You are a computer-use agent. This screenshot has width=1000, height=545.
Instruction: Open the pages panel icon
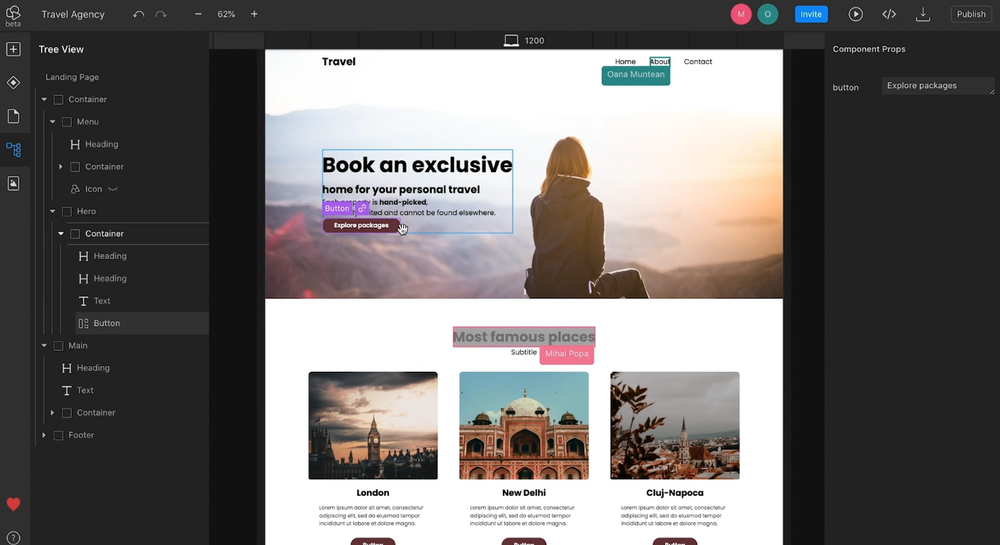coord(13,116)
